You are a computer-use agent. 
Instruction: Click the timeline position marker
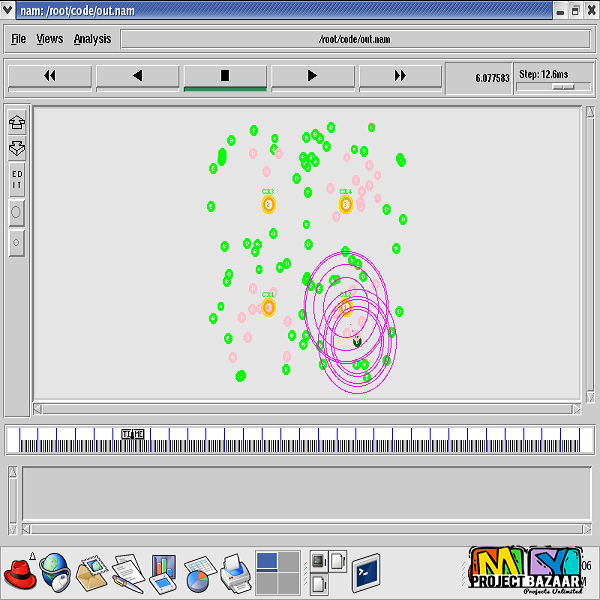coord(132,434)
